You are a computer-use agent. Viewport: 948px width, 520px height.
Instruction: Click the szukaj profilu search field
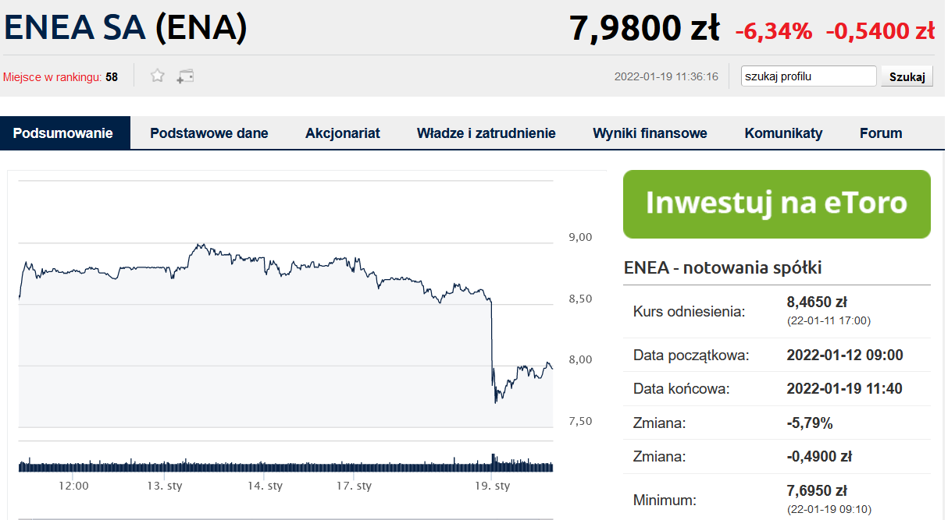point(808,77)
